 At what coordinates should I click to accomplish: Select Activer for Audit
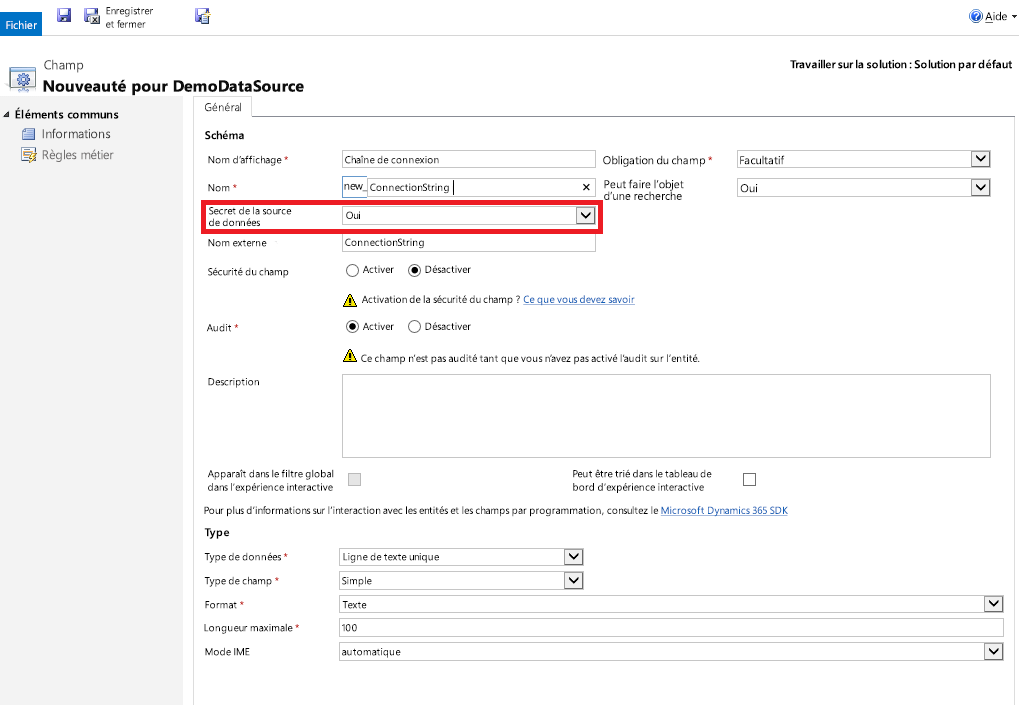tap(352, 327)
